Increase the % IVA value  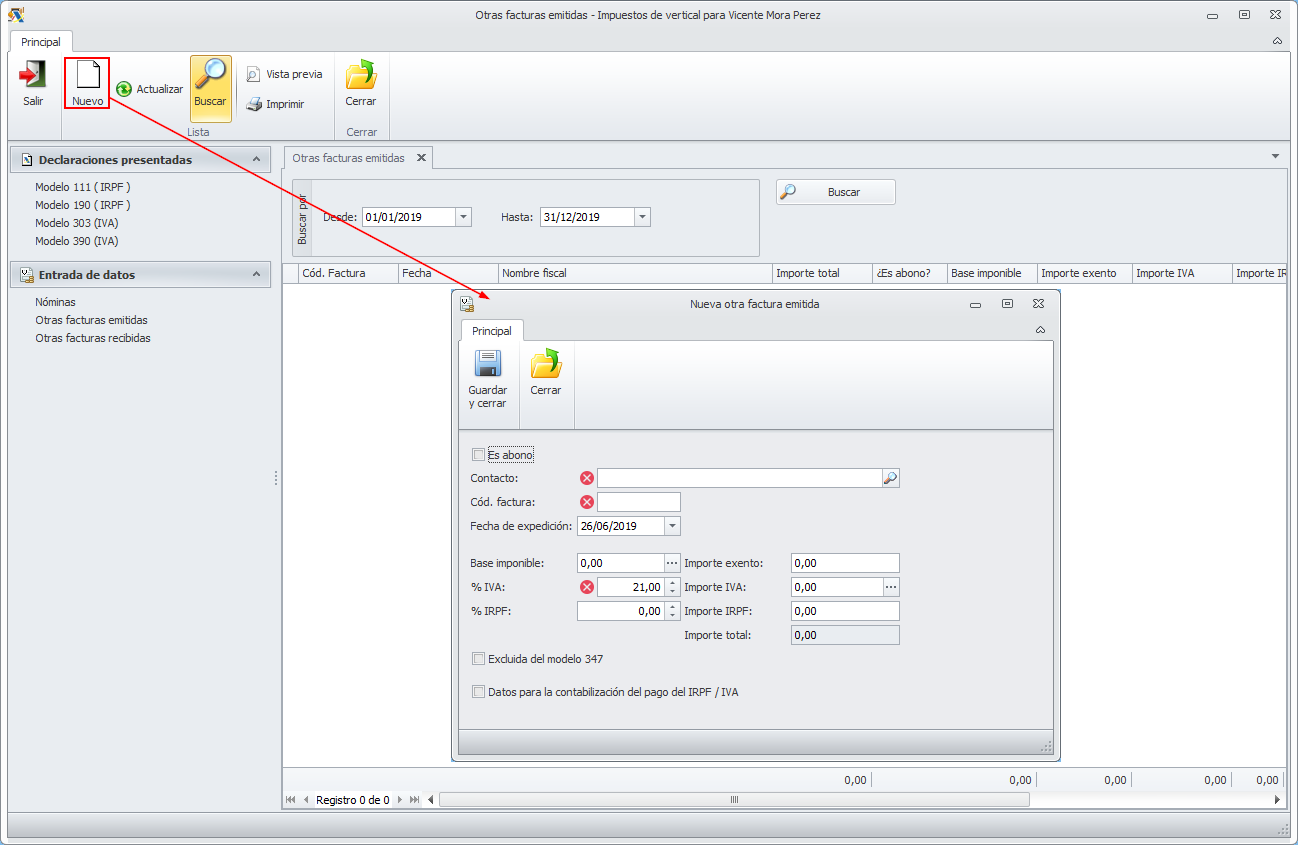(673, 583)
